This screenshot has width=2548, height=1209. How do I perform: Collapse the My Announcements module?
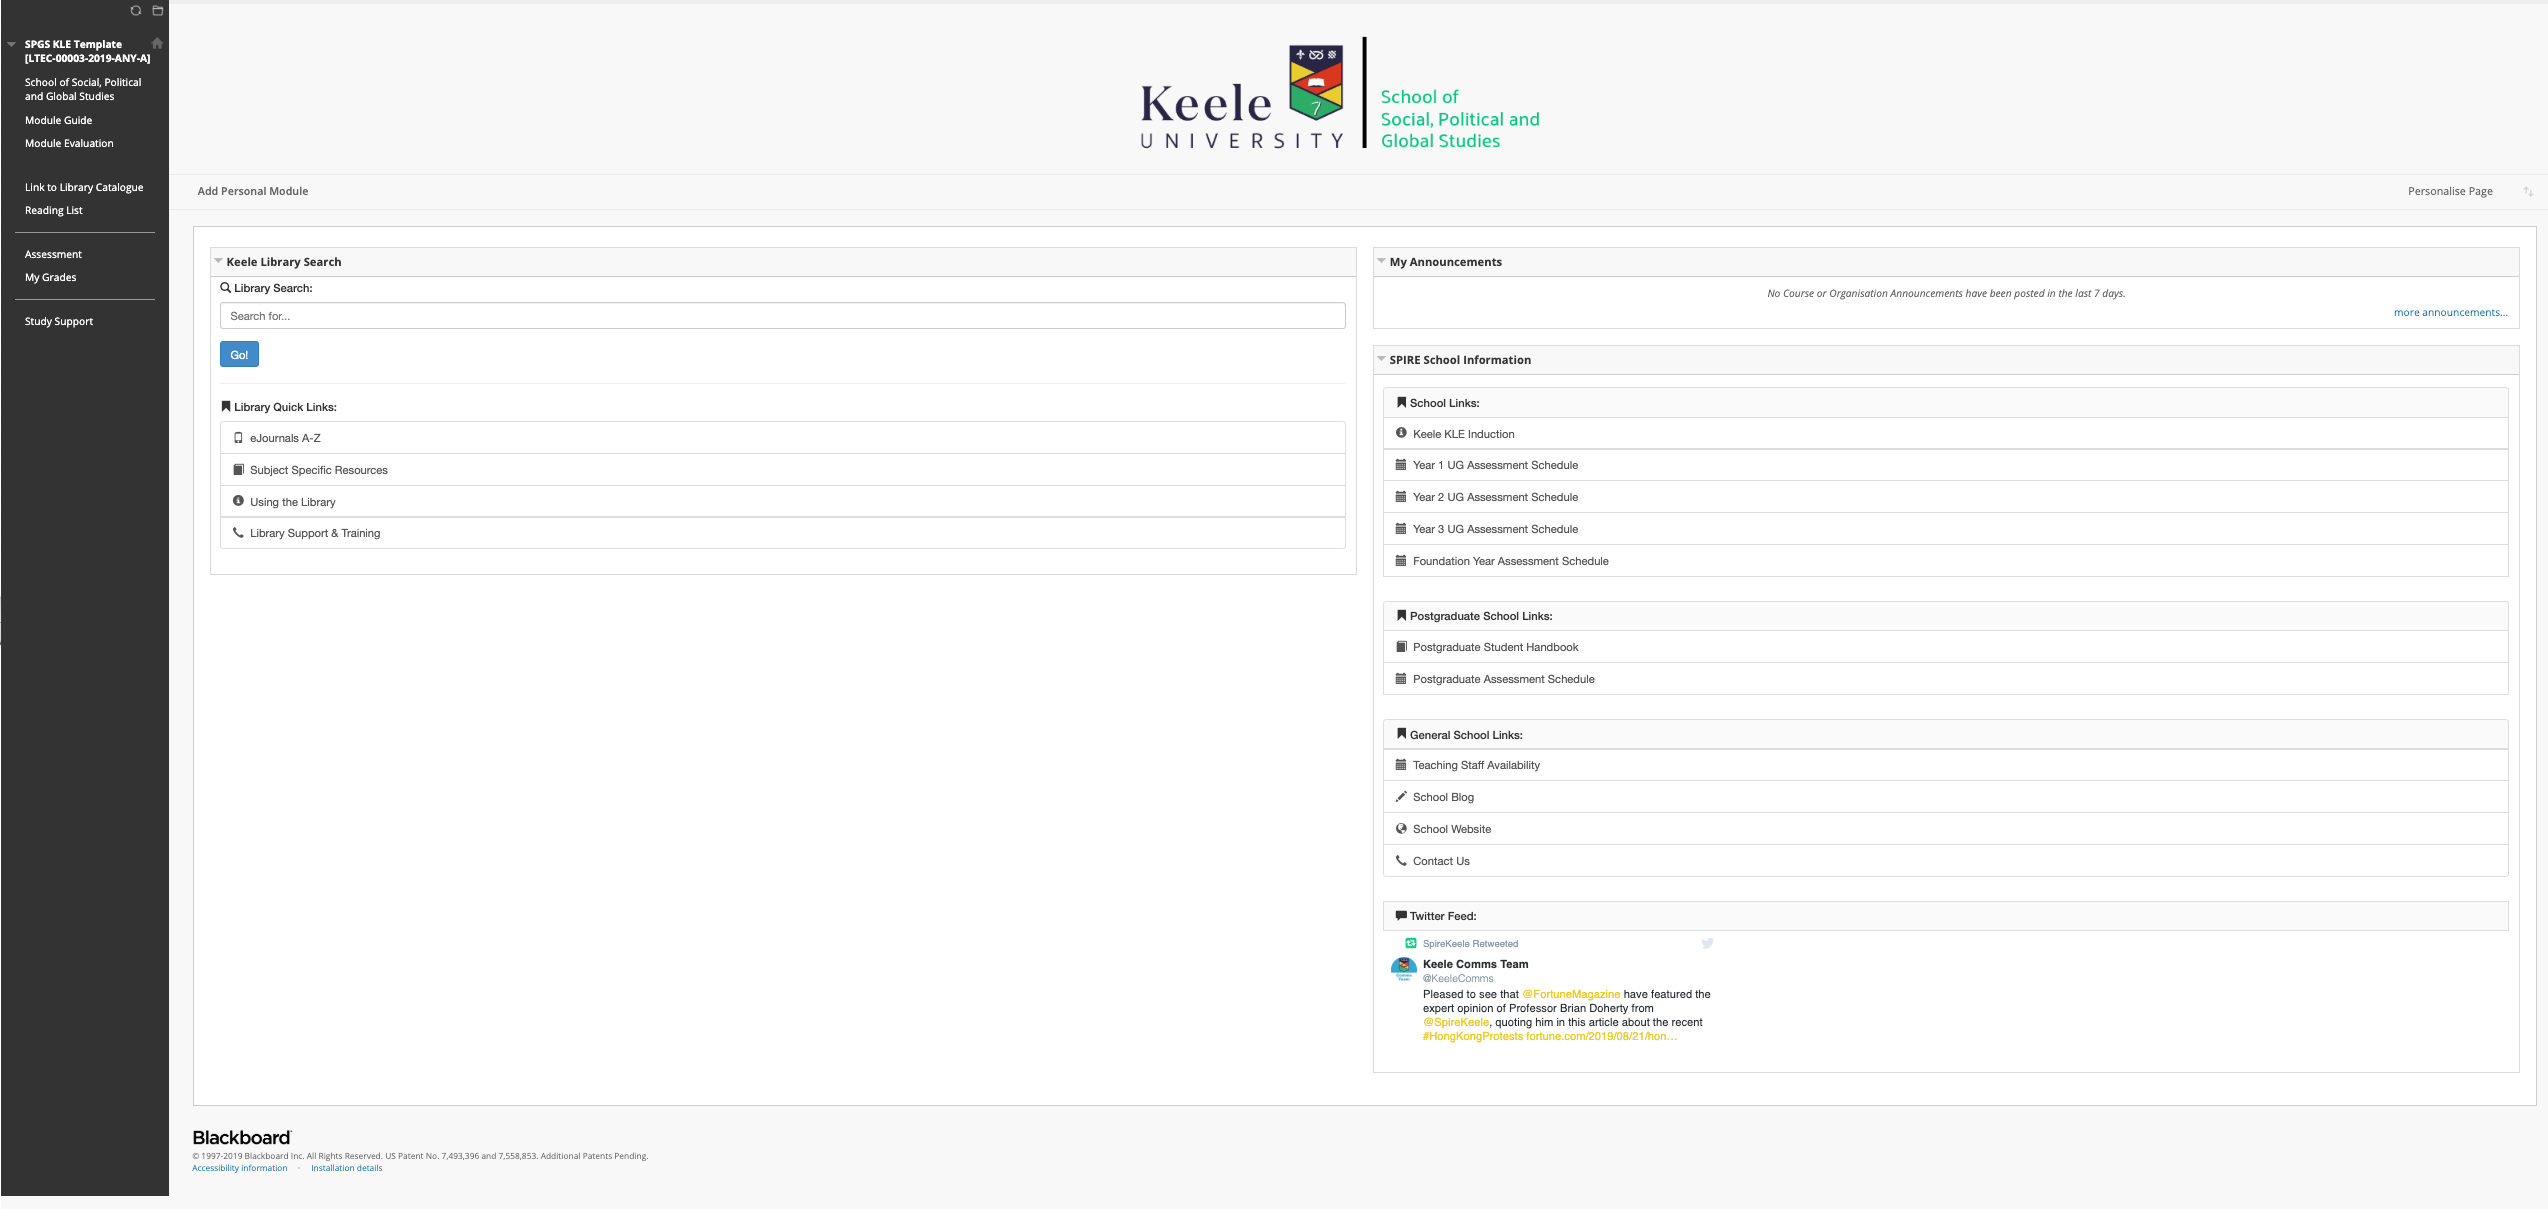1382,261
